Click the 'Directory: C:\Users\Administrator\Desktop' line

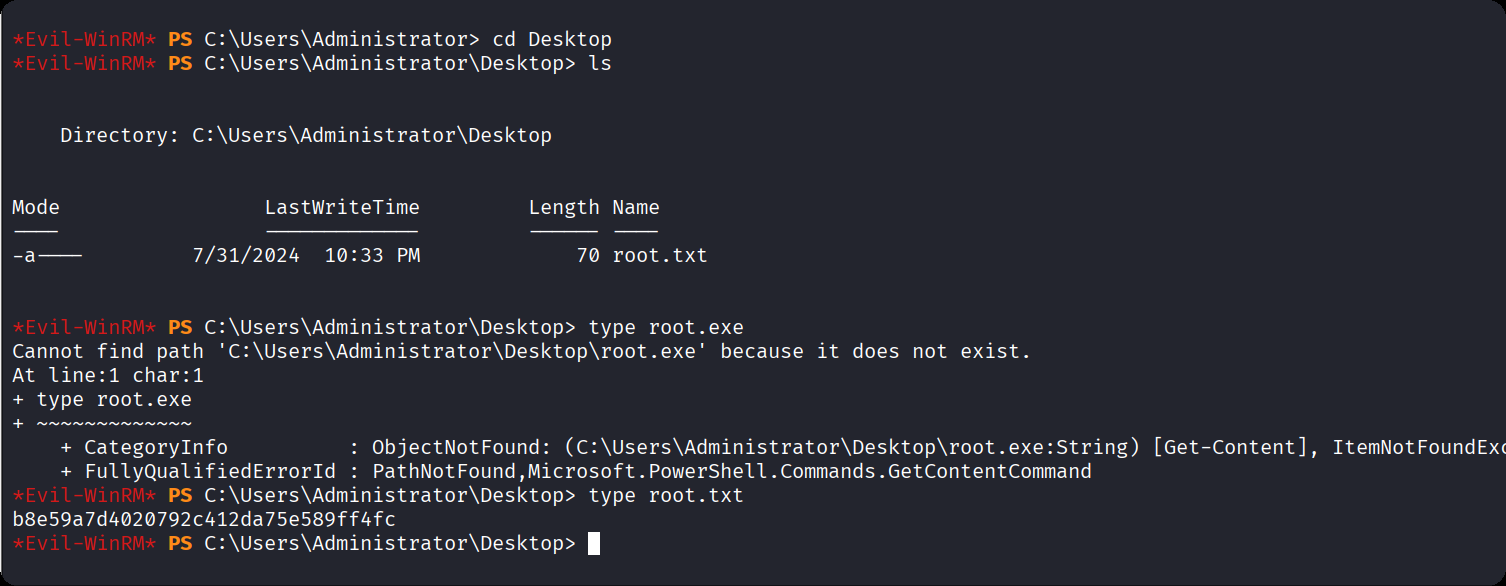306,135
